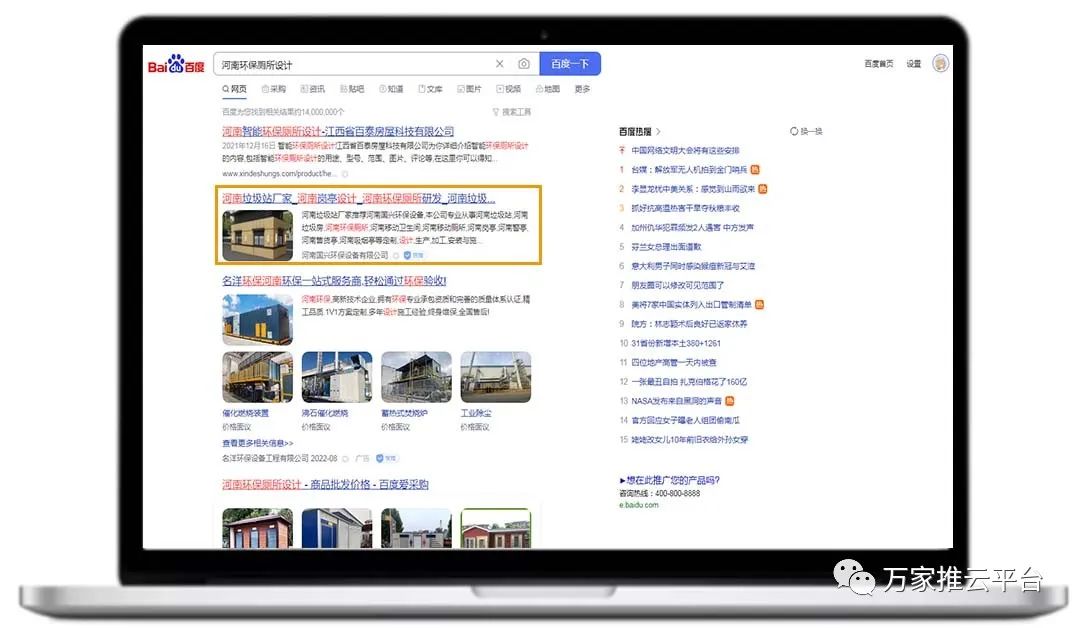Click inside the search input field
The image size is (1080, 628).
pyautogui.click(x=350, y=64)
